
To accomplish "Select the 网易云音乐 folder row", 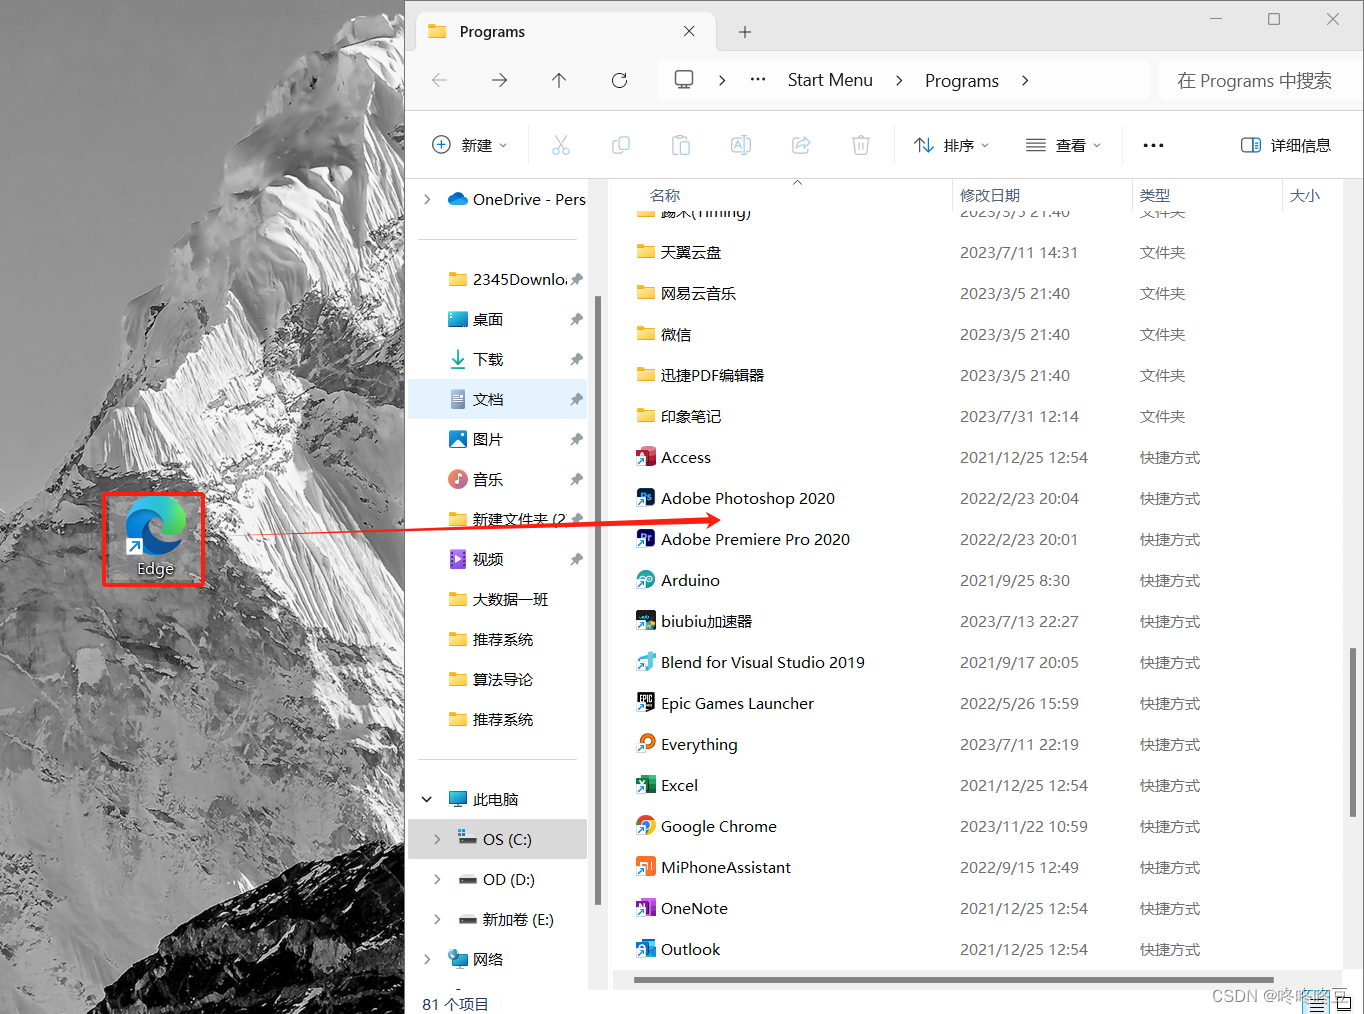I will (x=975, y=293).
